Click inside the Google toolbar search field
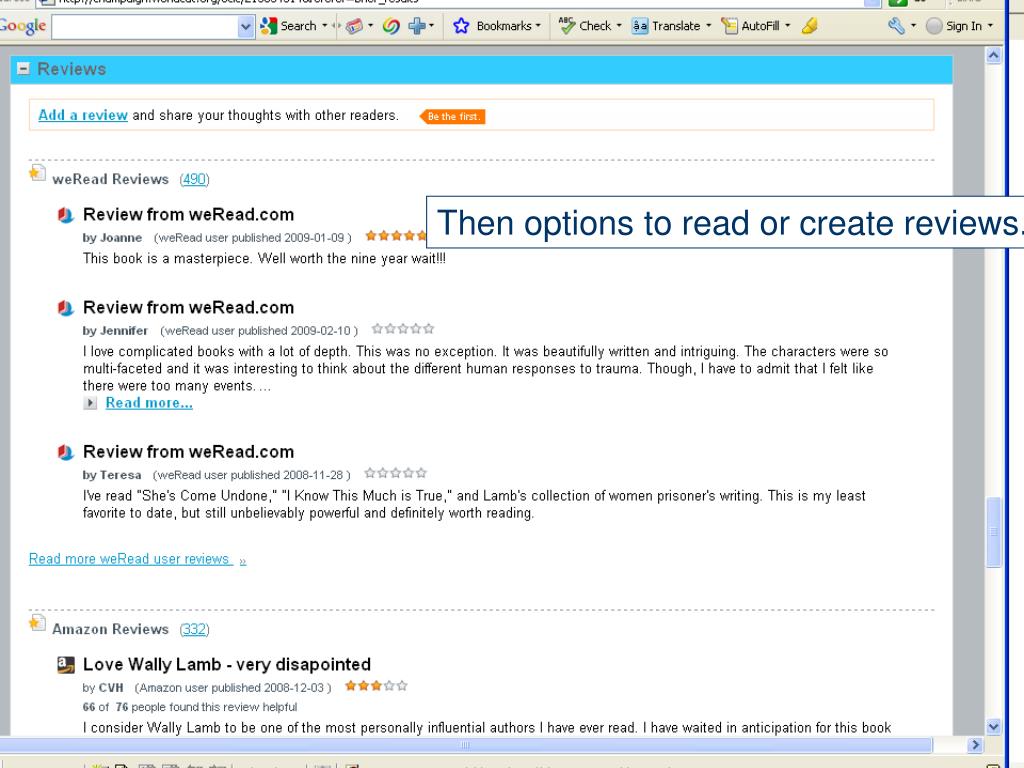 point(145,27)
